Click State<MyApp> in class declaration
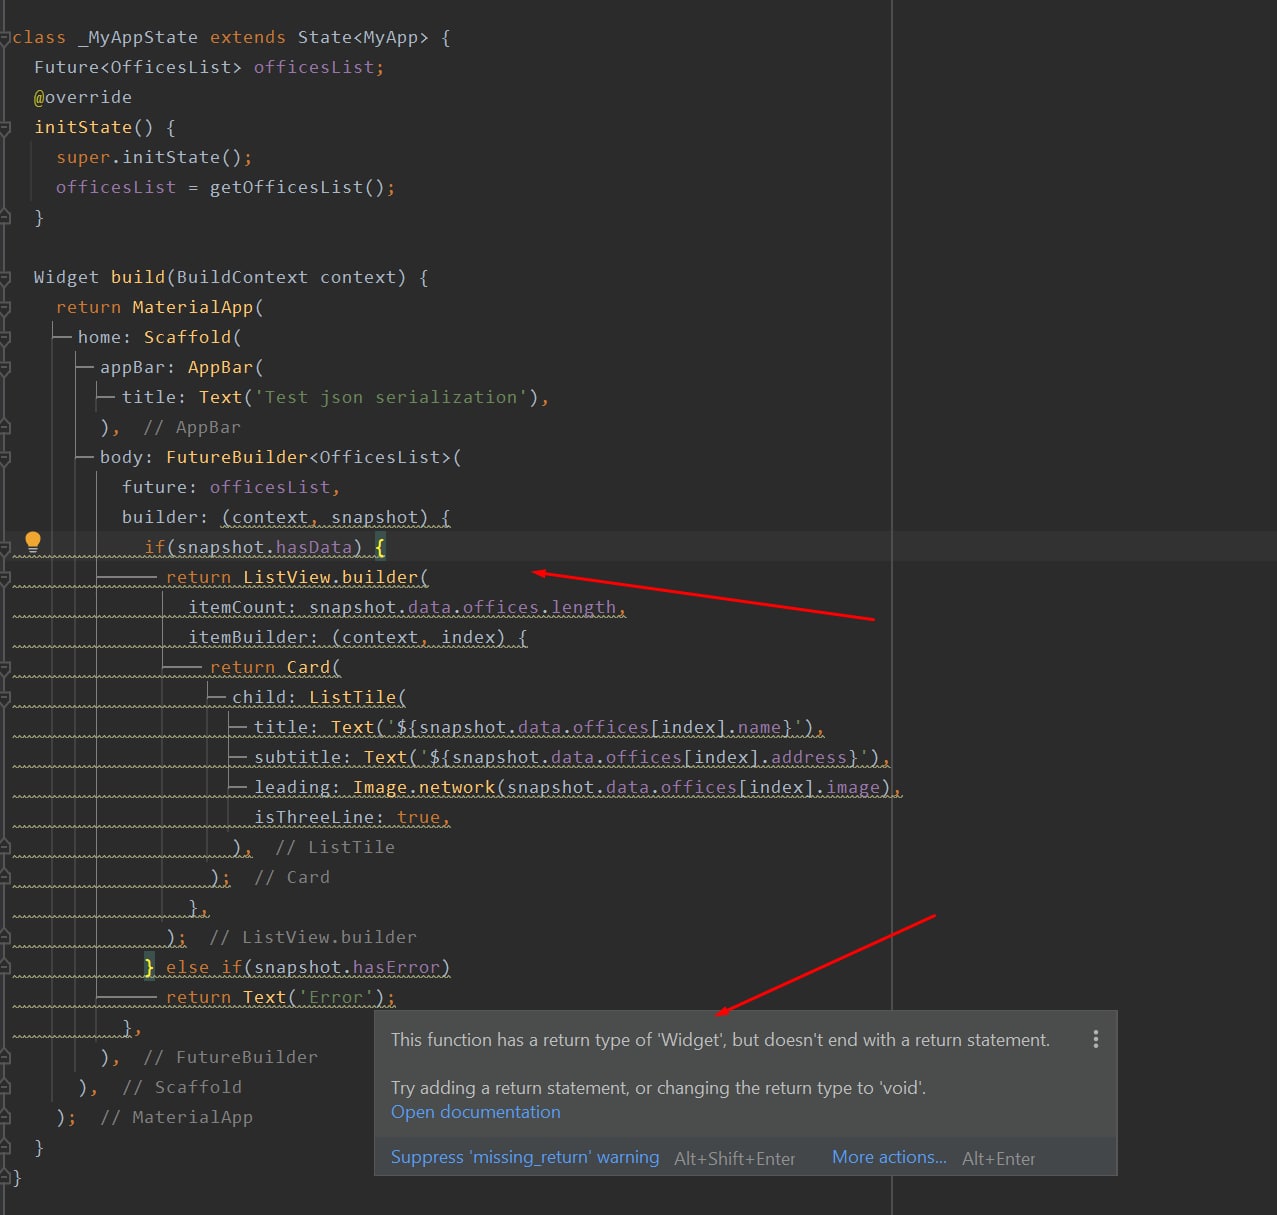This screenshot has height=1215, width=1277. click(x=363, y=37)
